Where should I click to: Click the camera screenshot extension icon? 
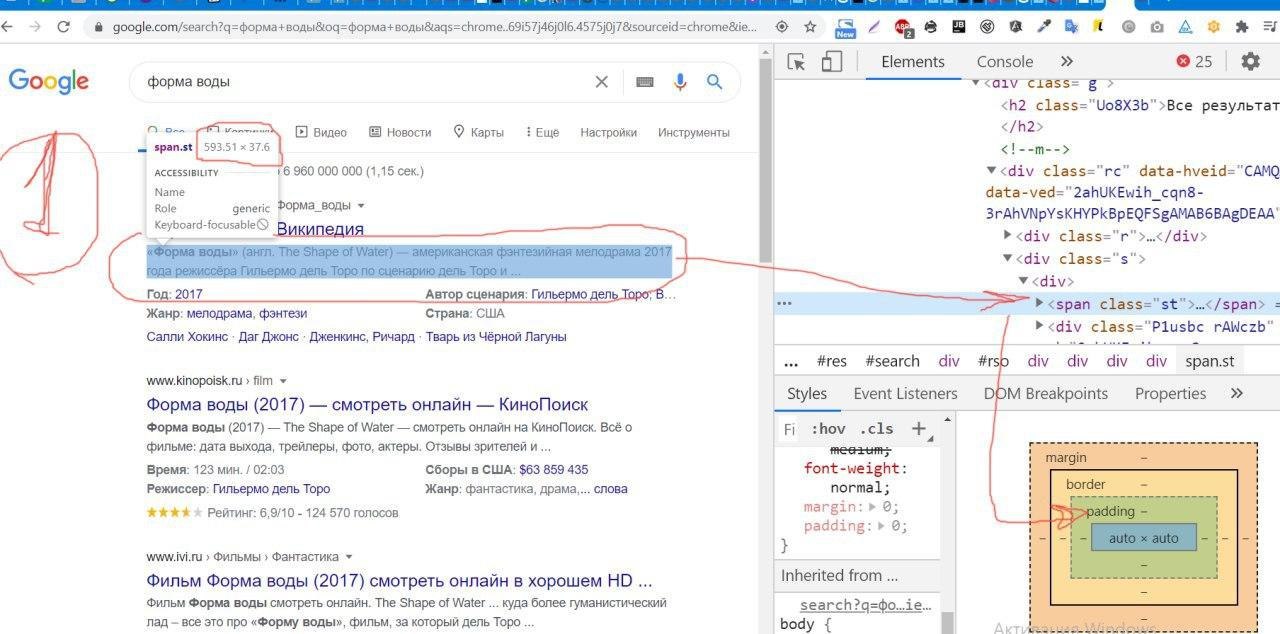[x=1157, y=27]
